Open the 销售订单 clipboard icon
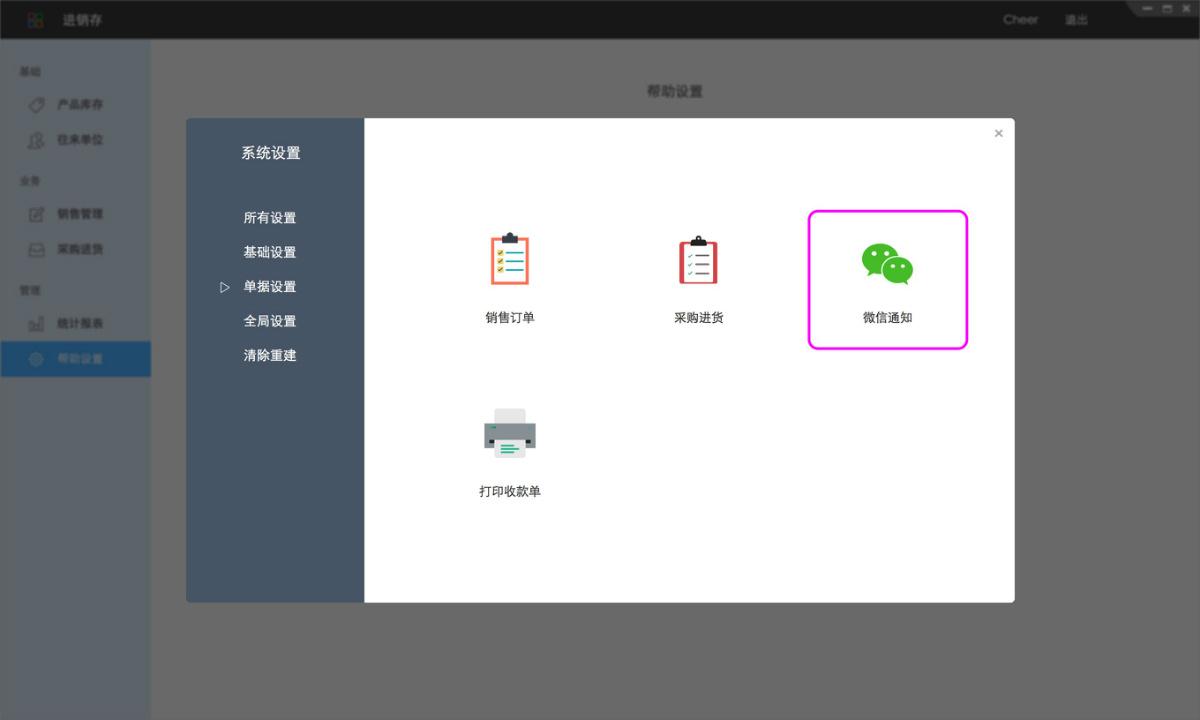This screenshot has height=720, width=1200. 509,260
